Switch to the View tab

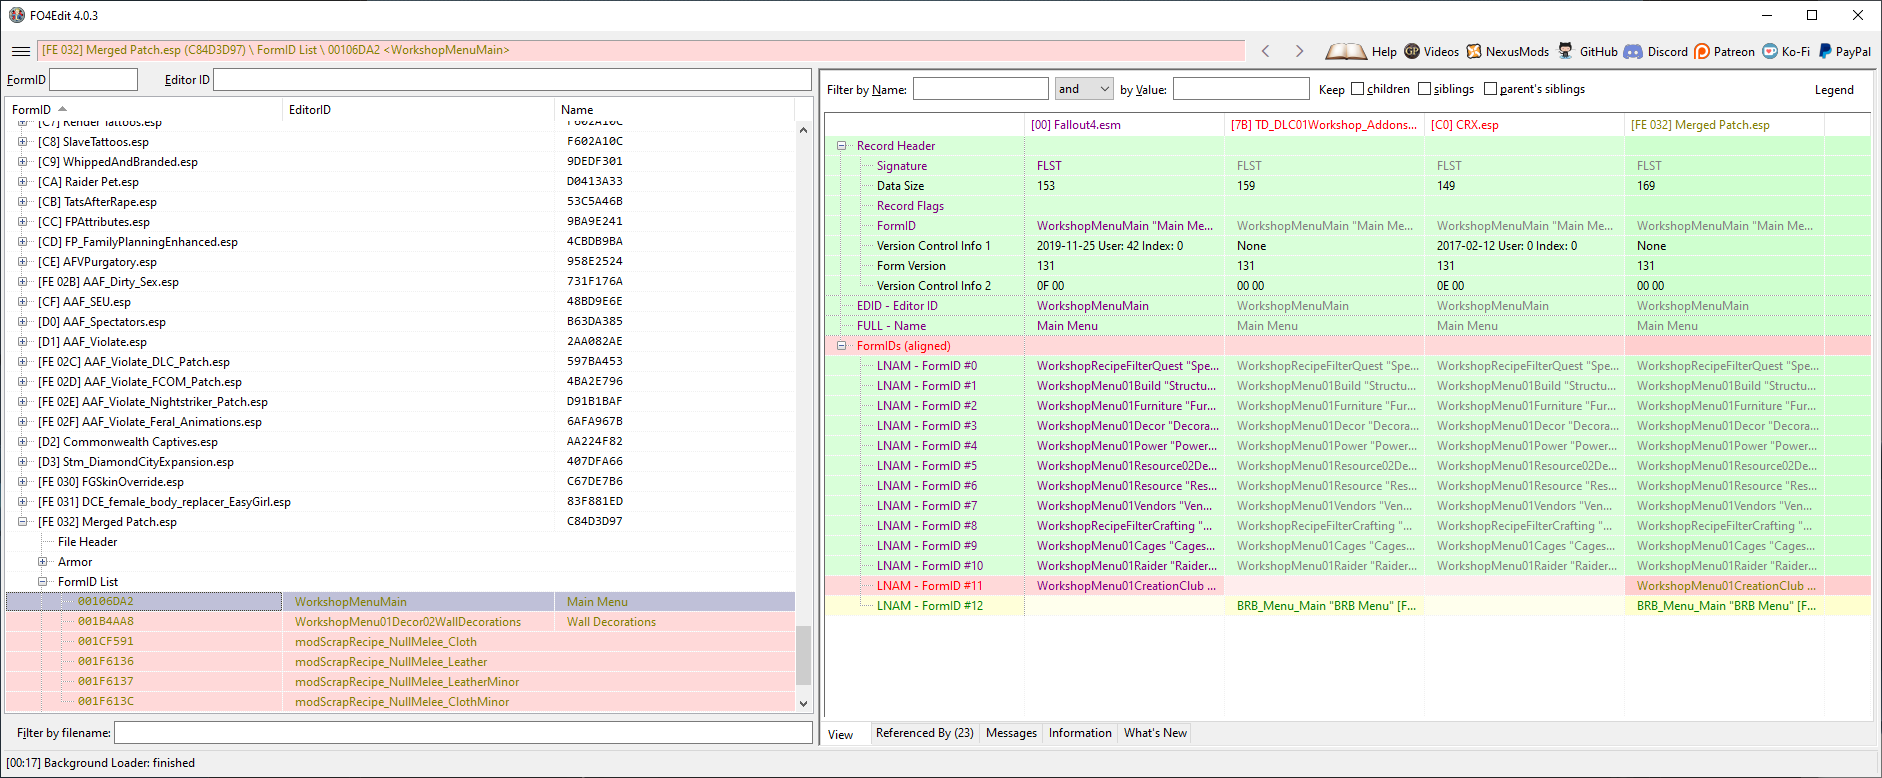(841, 735)
